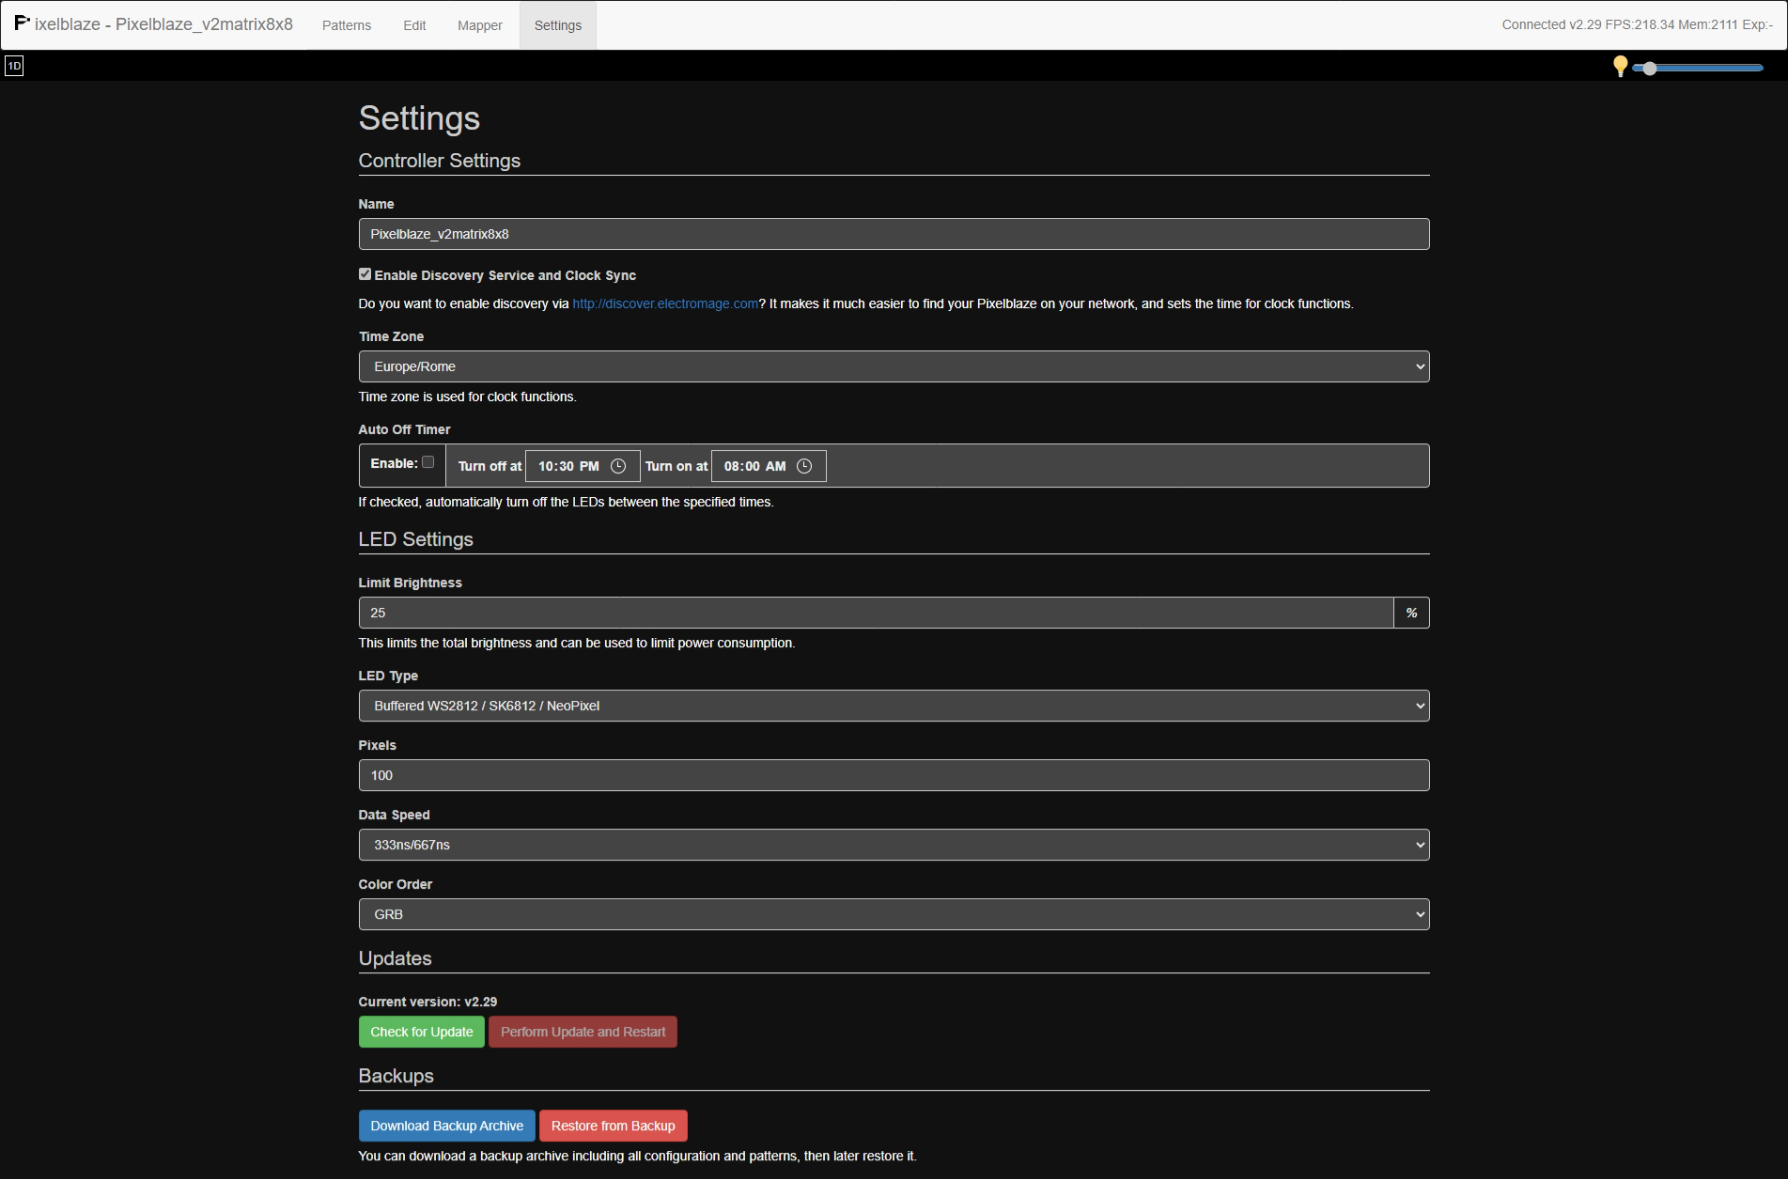Viewport: 1788px width, 1179px height.
Task: Click the 1D preview mode icon
Action: (14, 66)
